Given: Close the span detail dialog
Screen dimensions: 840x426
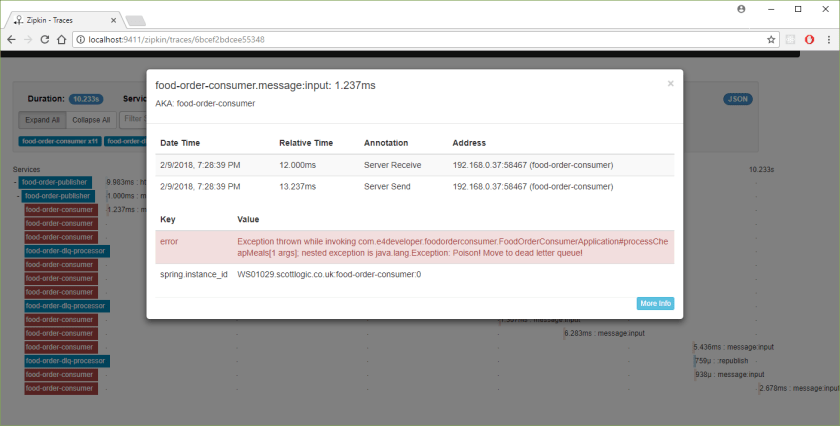Looking at the screenshot, I should tap(670, 84).
